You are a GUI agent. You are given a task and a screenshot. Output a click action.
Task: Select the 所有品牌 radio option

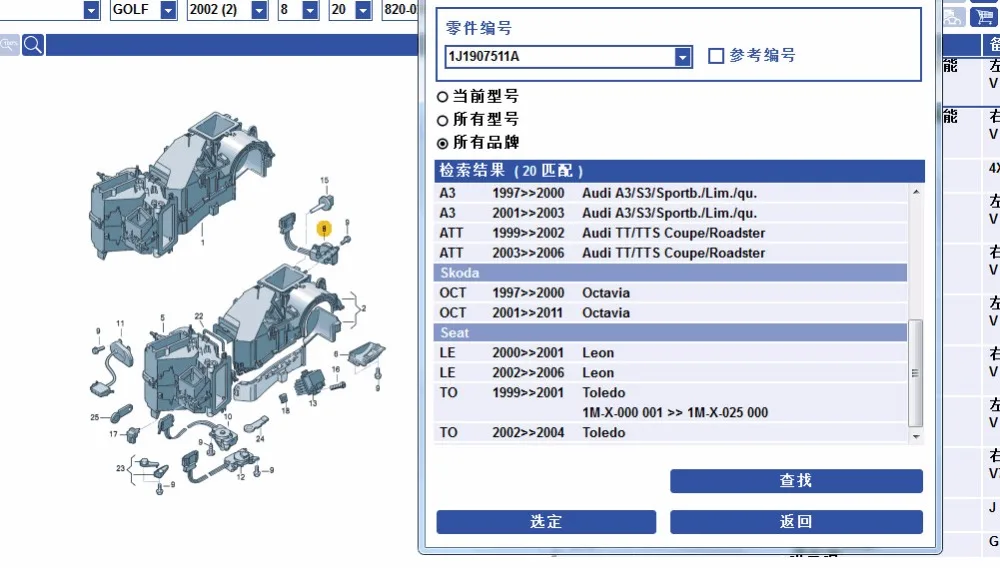tap(442, 143)
